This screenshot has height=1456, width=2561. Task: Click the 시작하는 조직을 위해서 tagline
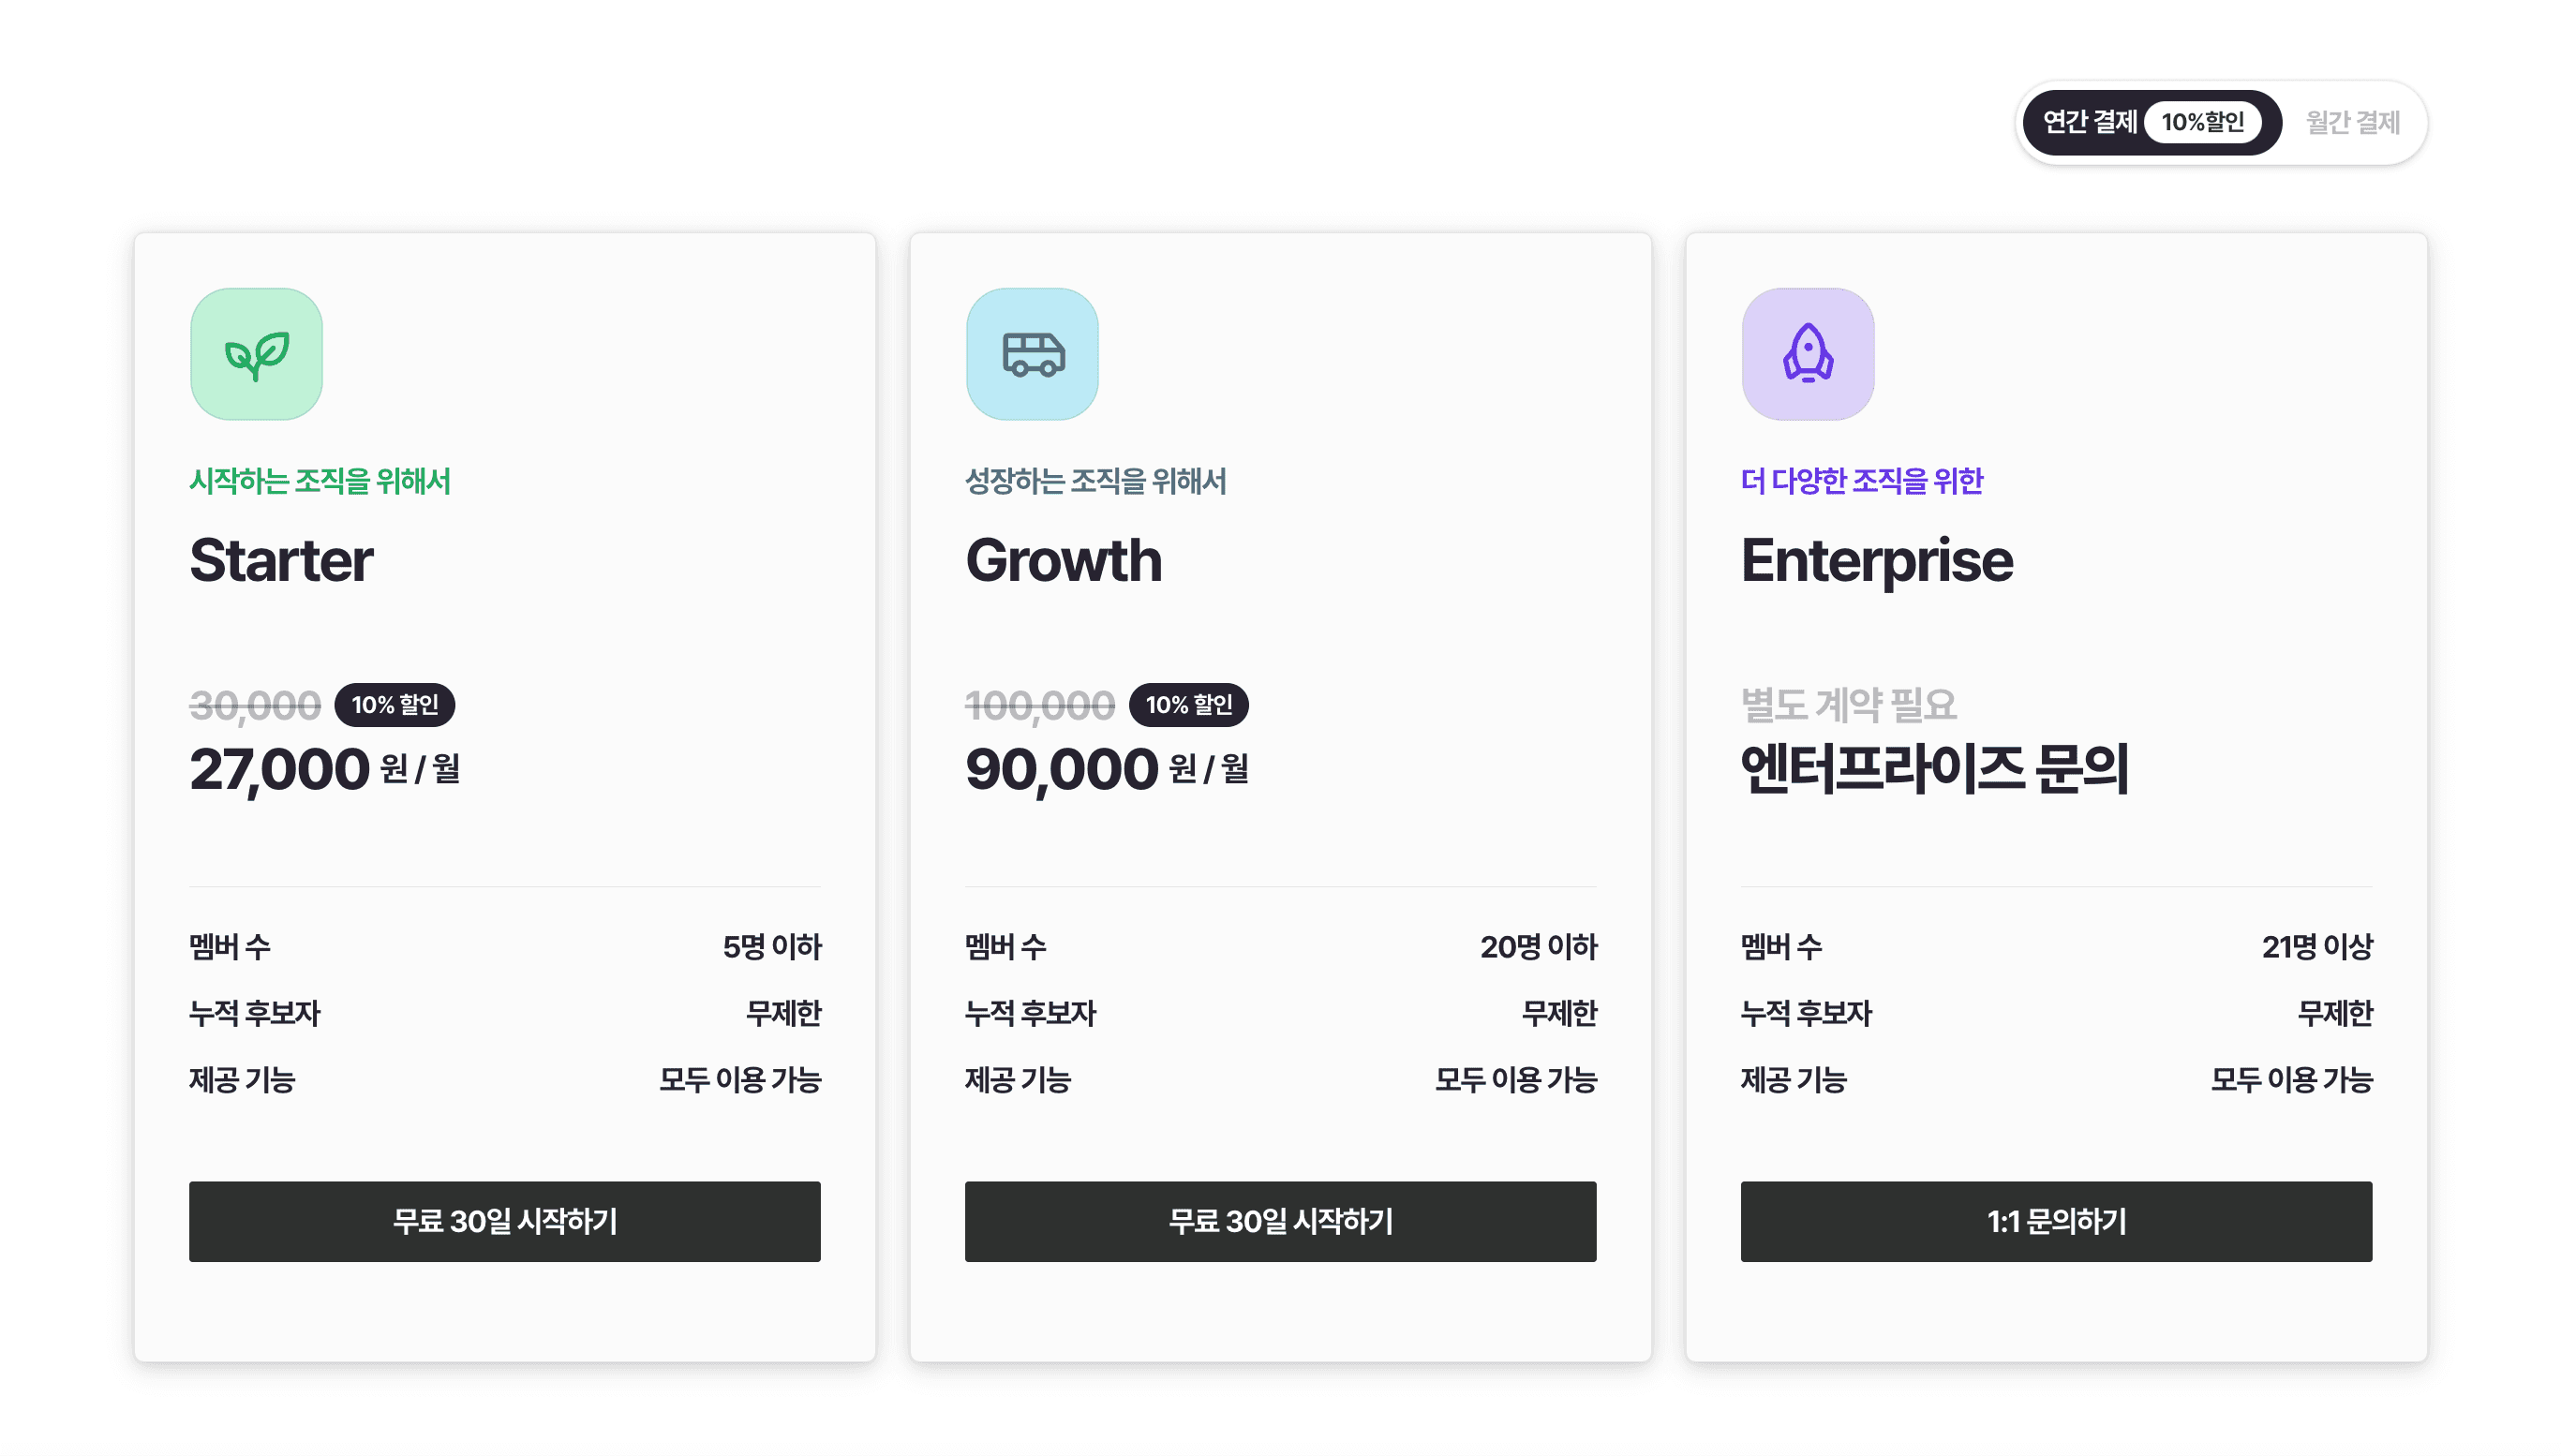tap(320, 481)
